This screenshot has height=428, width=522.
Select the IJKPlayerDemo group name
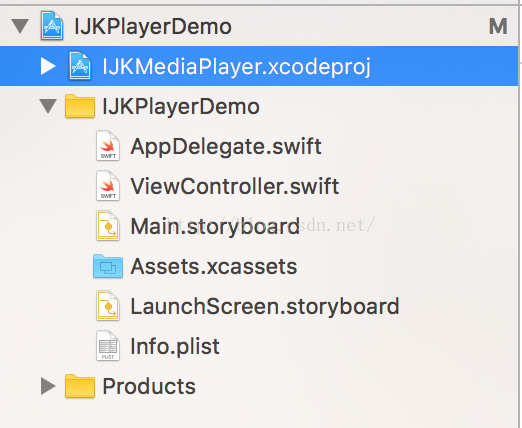coord(181,107)
